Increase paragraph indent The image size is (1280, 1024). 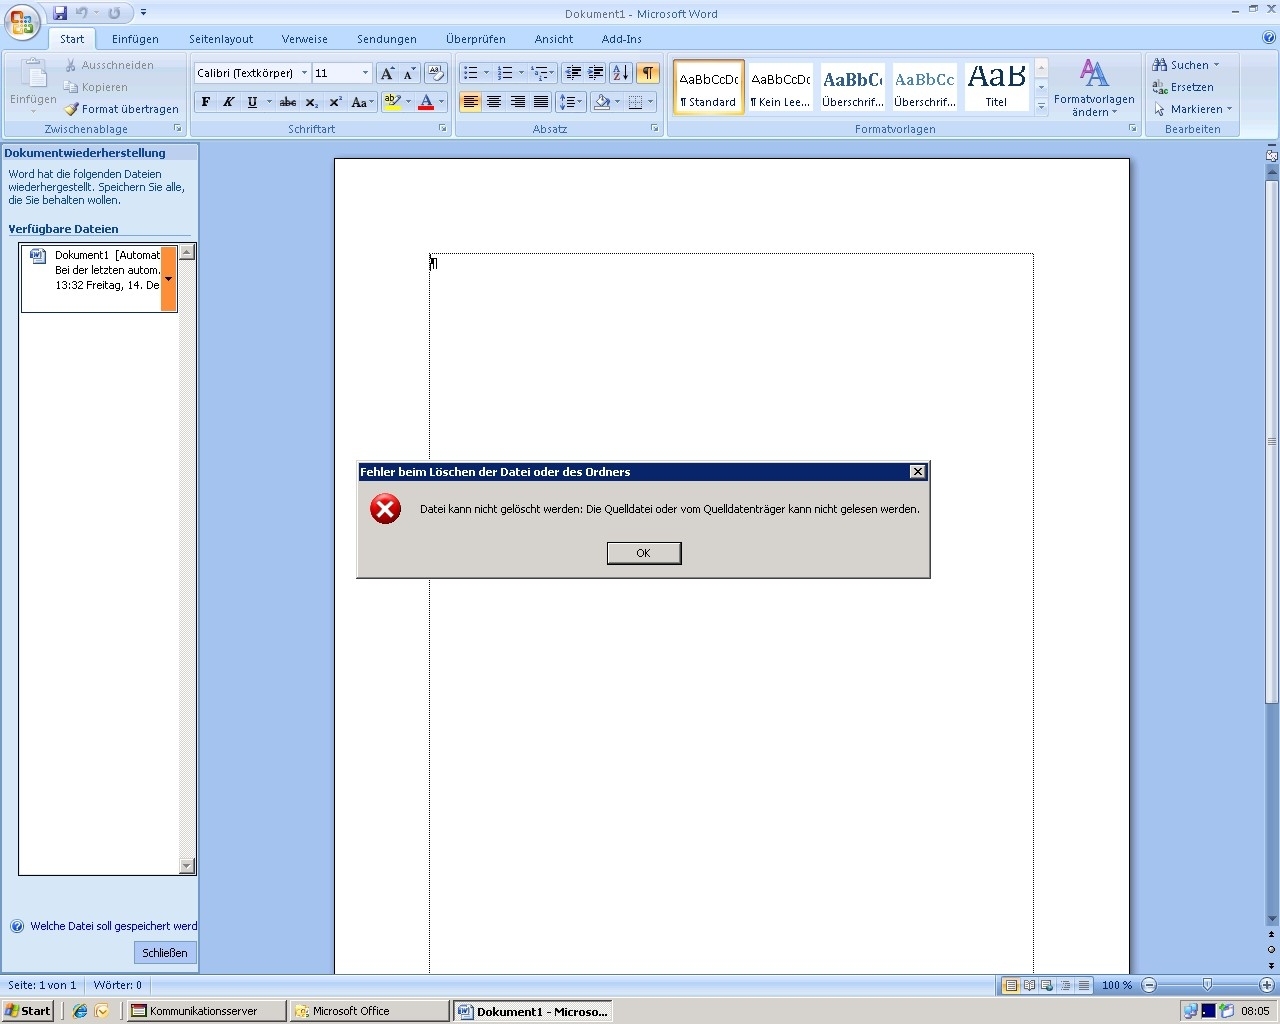(x=596, y=73)
